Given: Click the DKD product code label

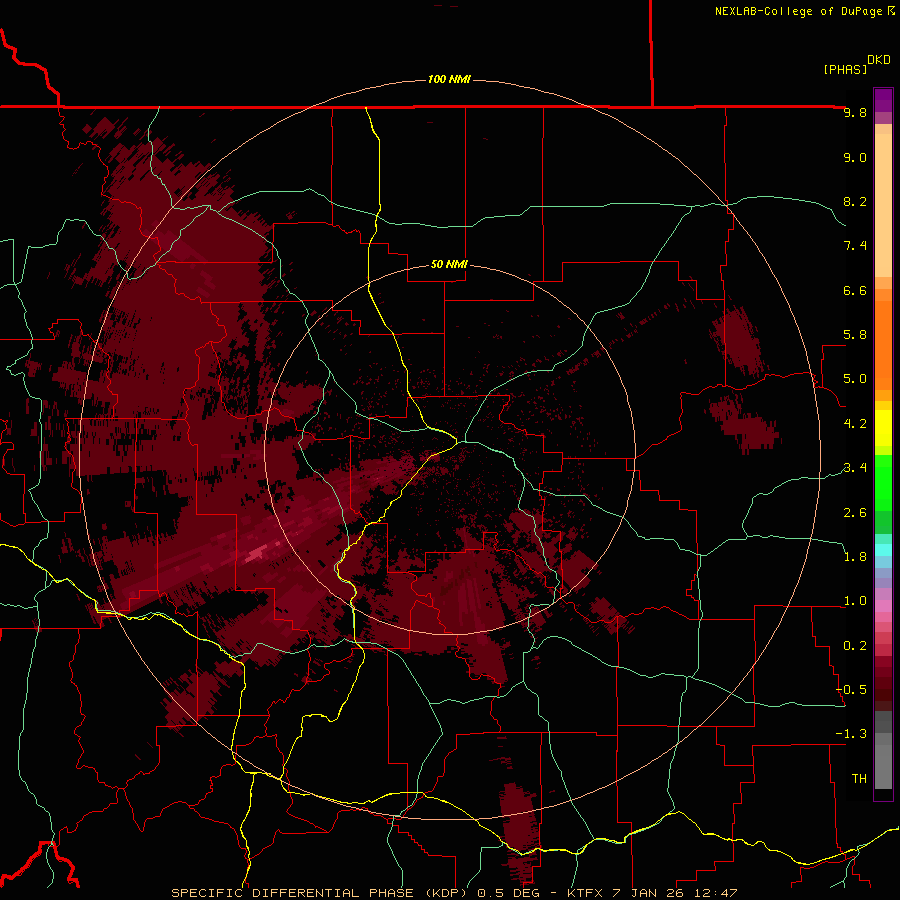Looking at the screenshot, I should tap(879, 60).
